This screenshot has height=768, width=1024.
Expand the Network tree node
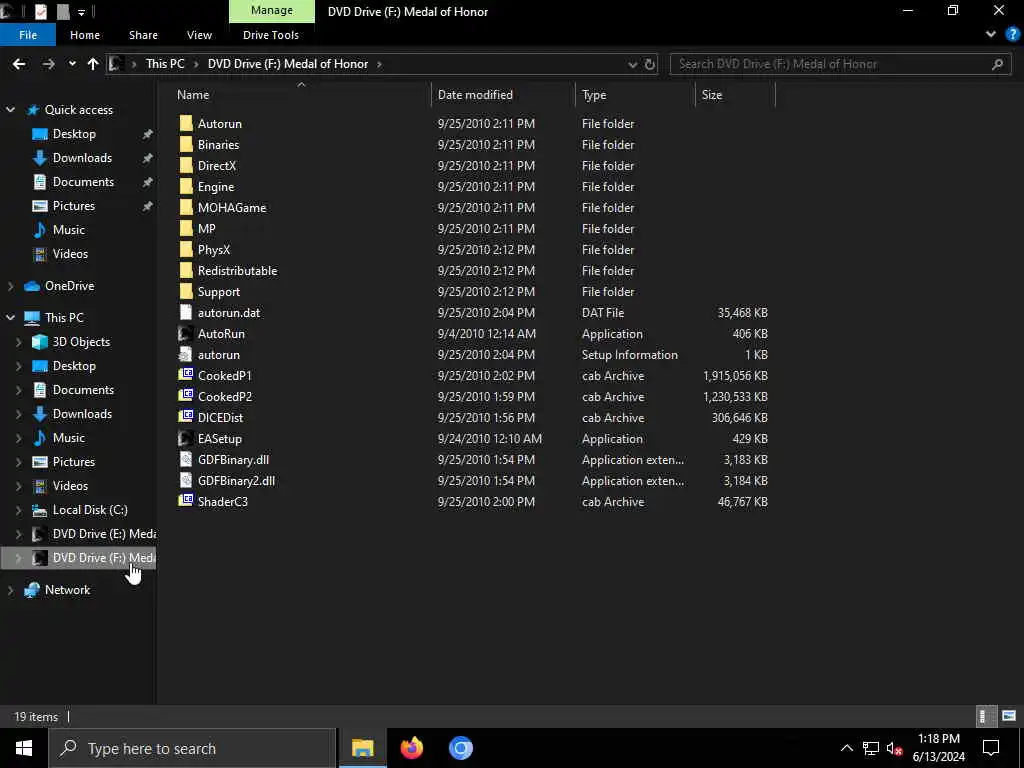pyautogui.click(x=10, y=590)
